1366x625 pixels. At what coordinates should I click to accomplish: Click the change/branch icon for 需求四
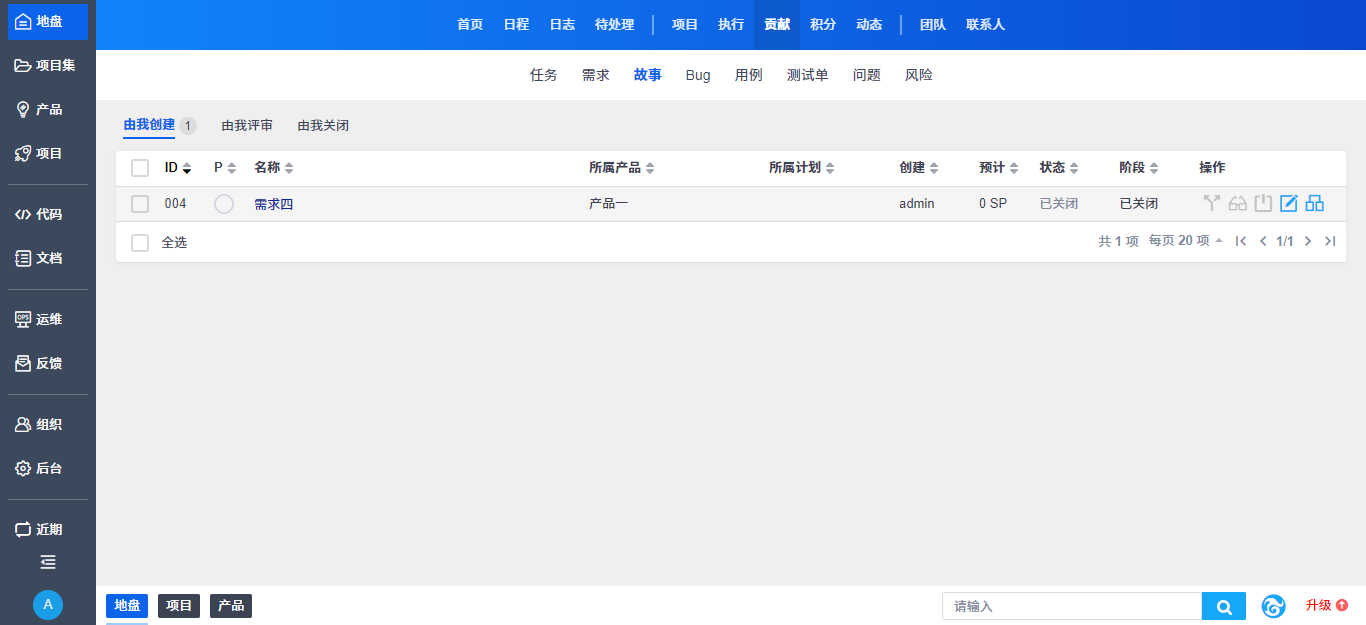click(x=1212, y=204)
